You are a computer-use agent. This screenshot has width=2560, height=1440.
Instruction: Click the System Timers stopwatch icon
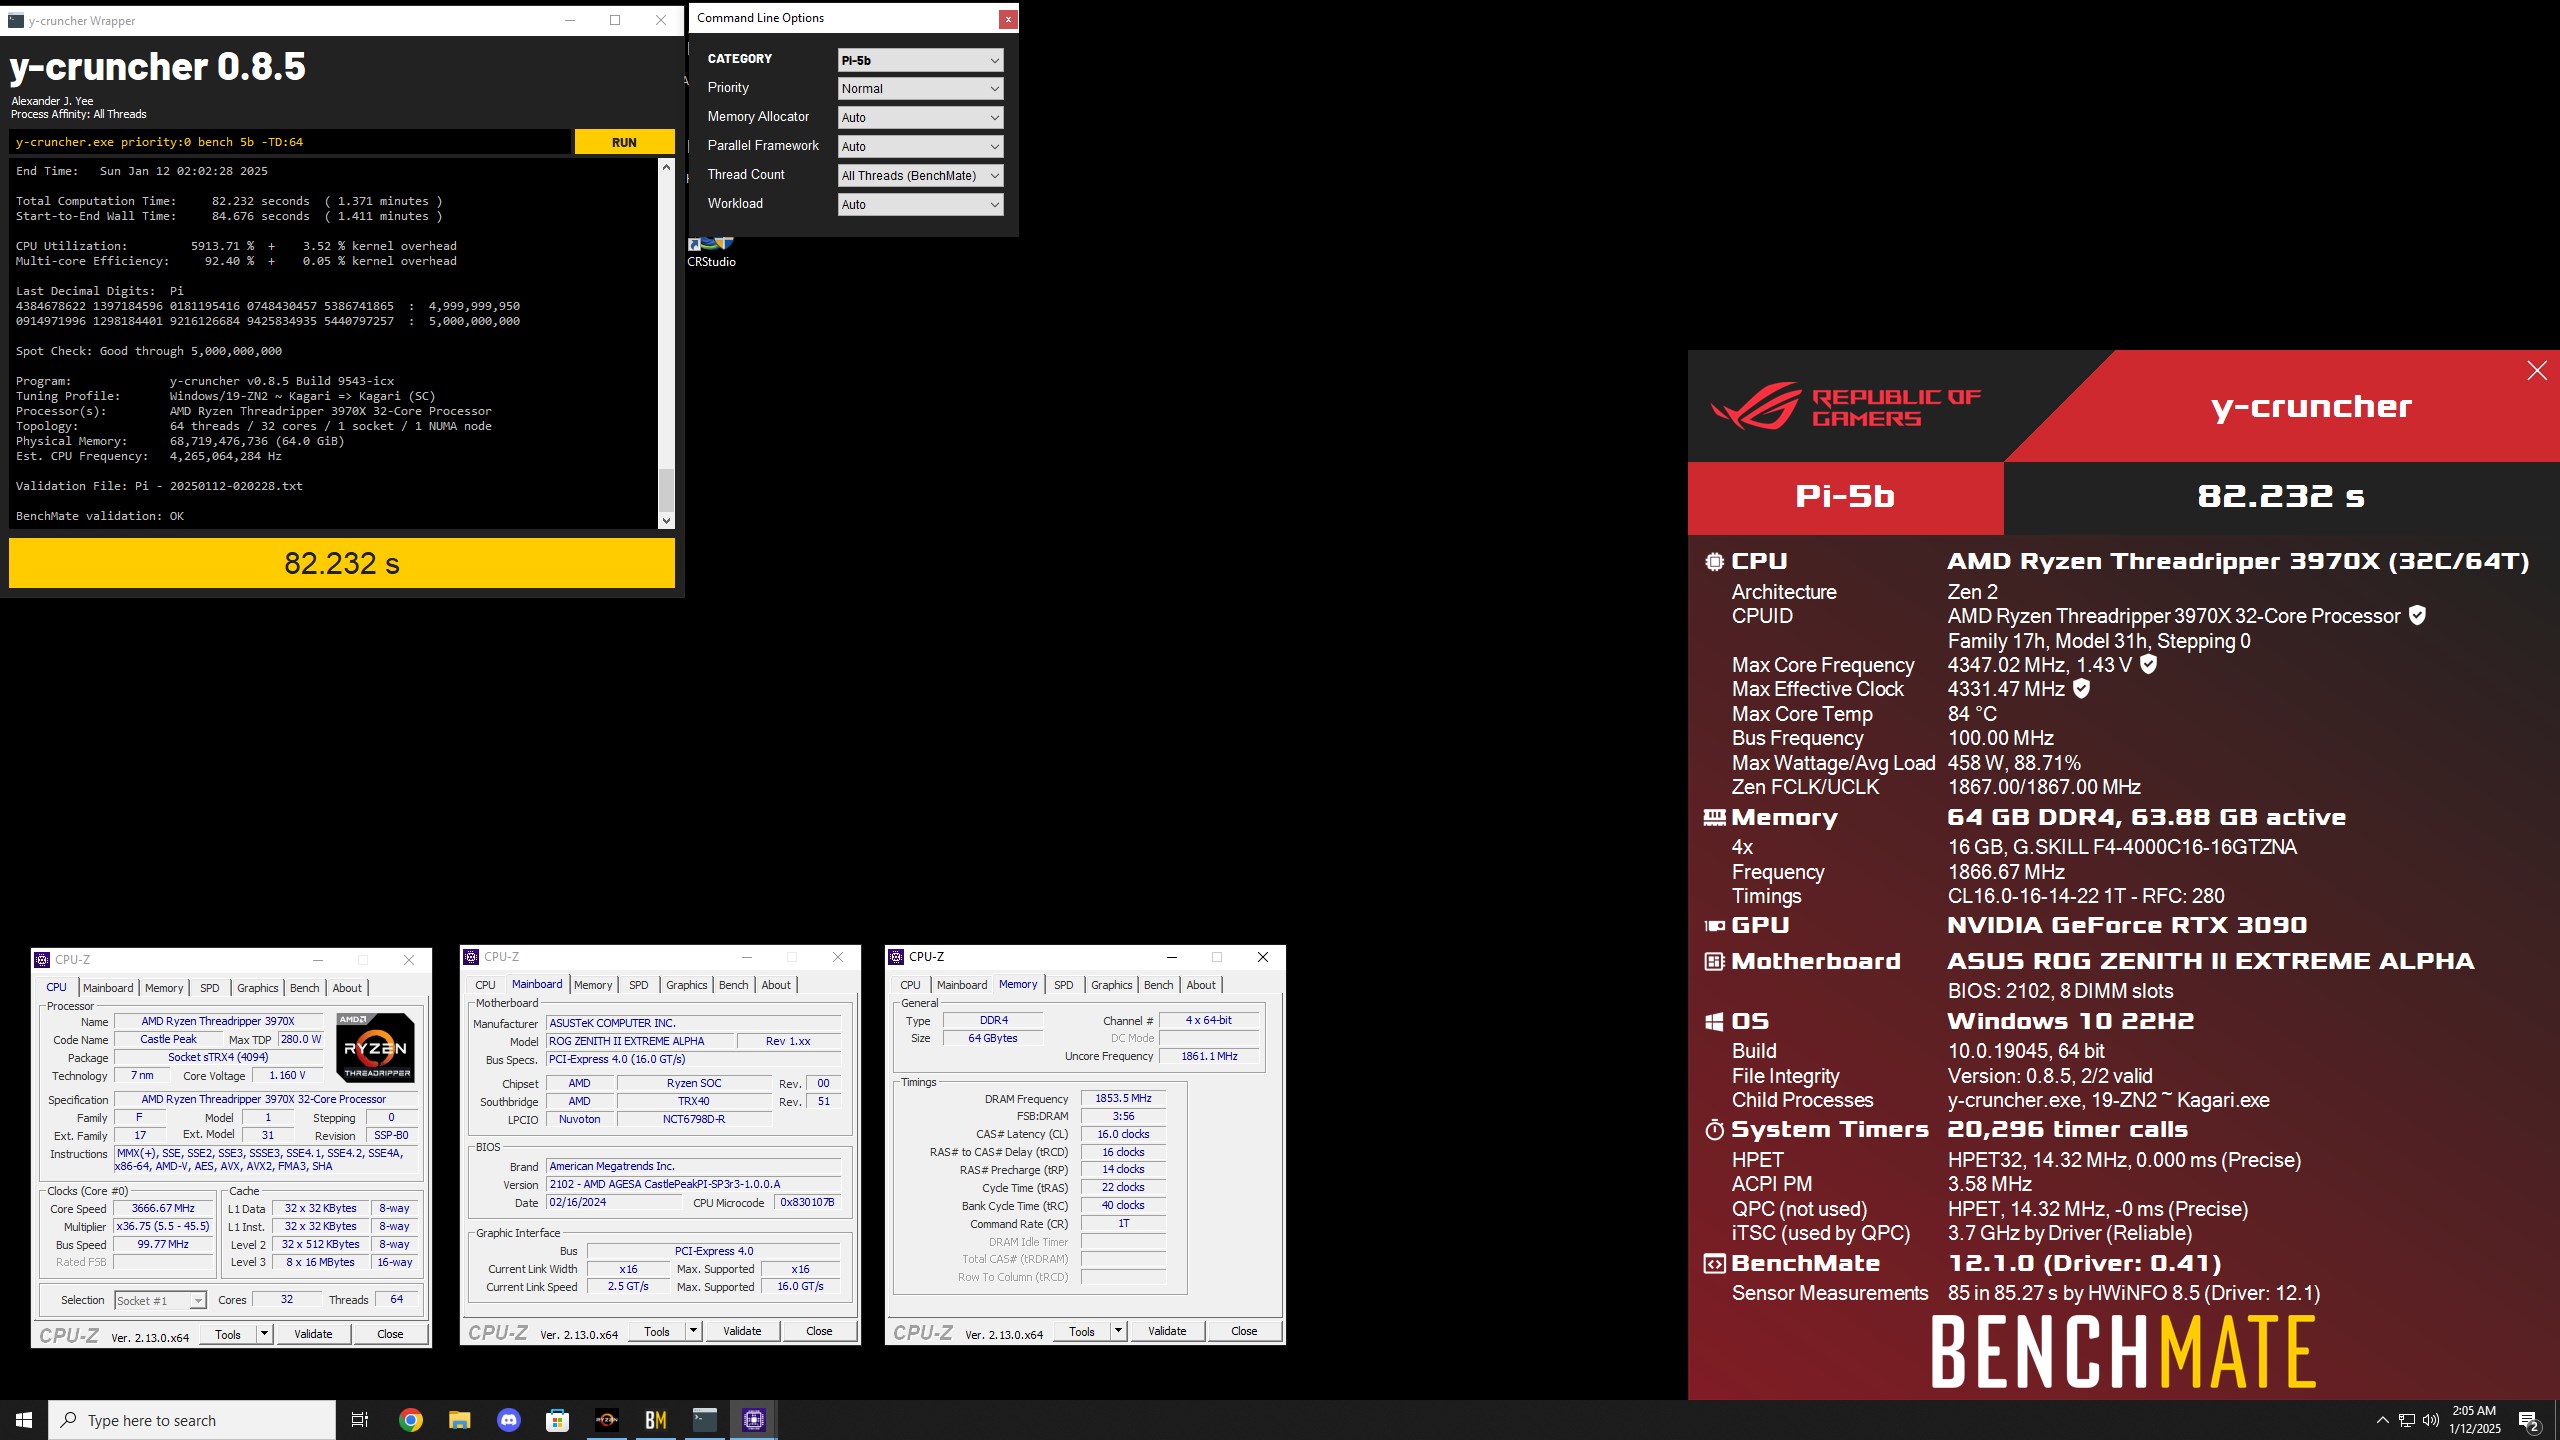(1714, 1130)
